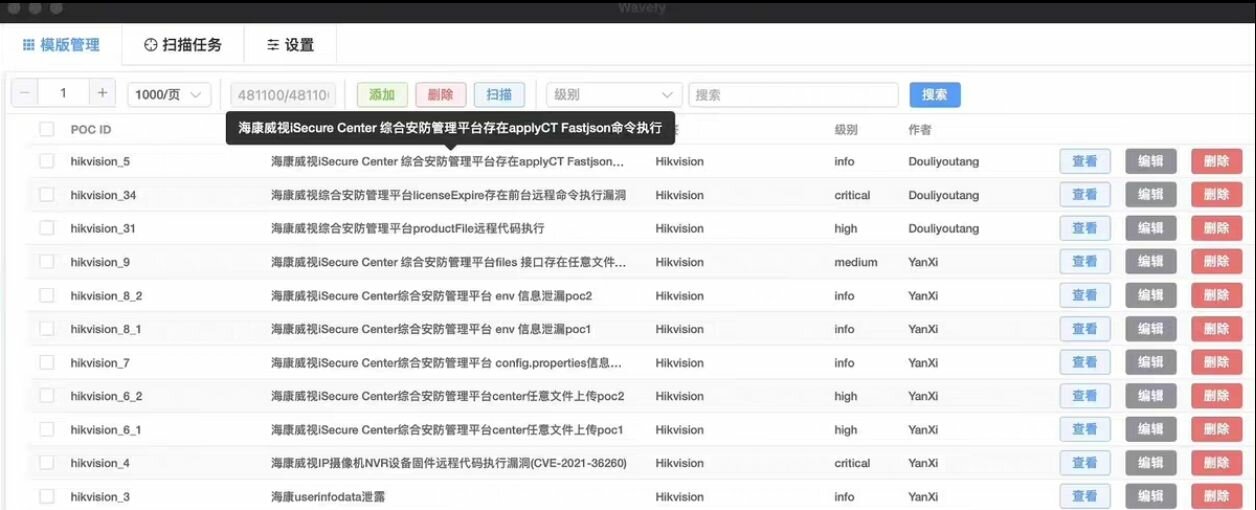Click the 扫描 button
The width and height of the screenshot is (1256, 510).
[499, 95]
